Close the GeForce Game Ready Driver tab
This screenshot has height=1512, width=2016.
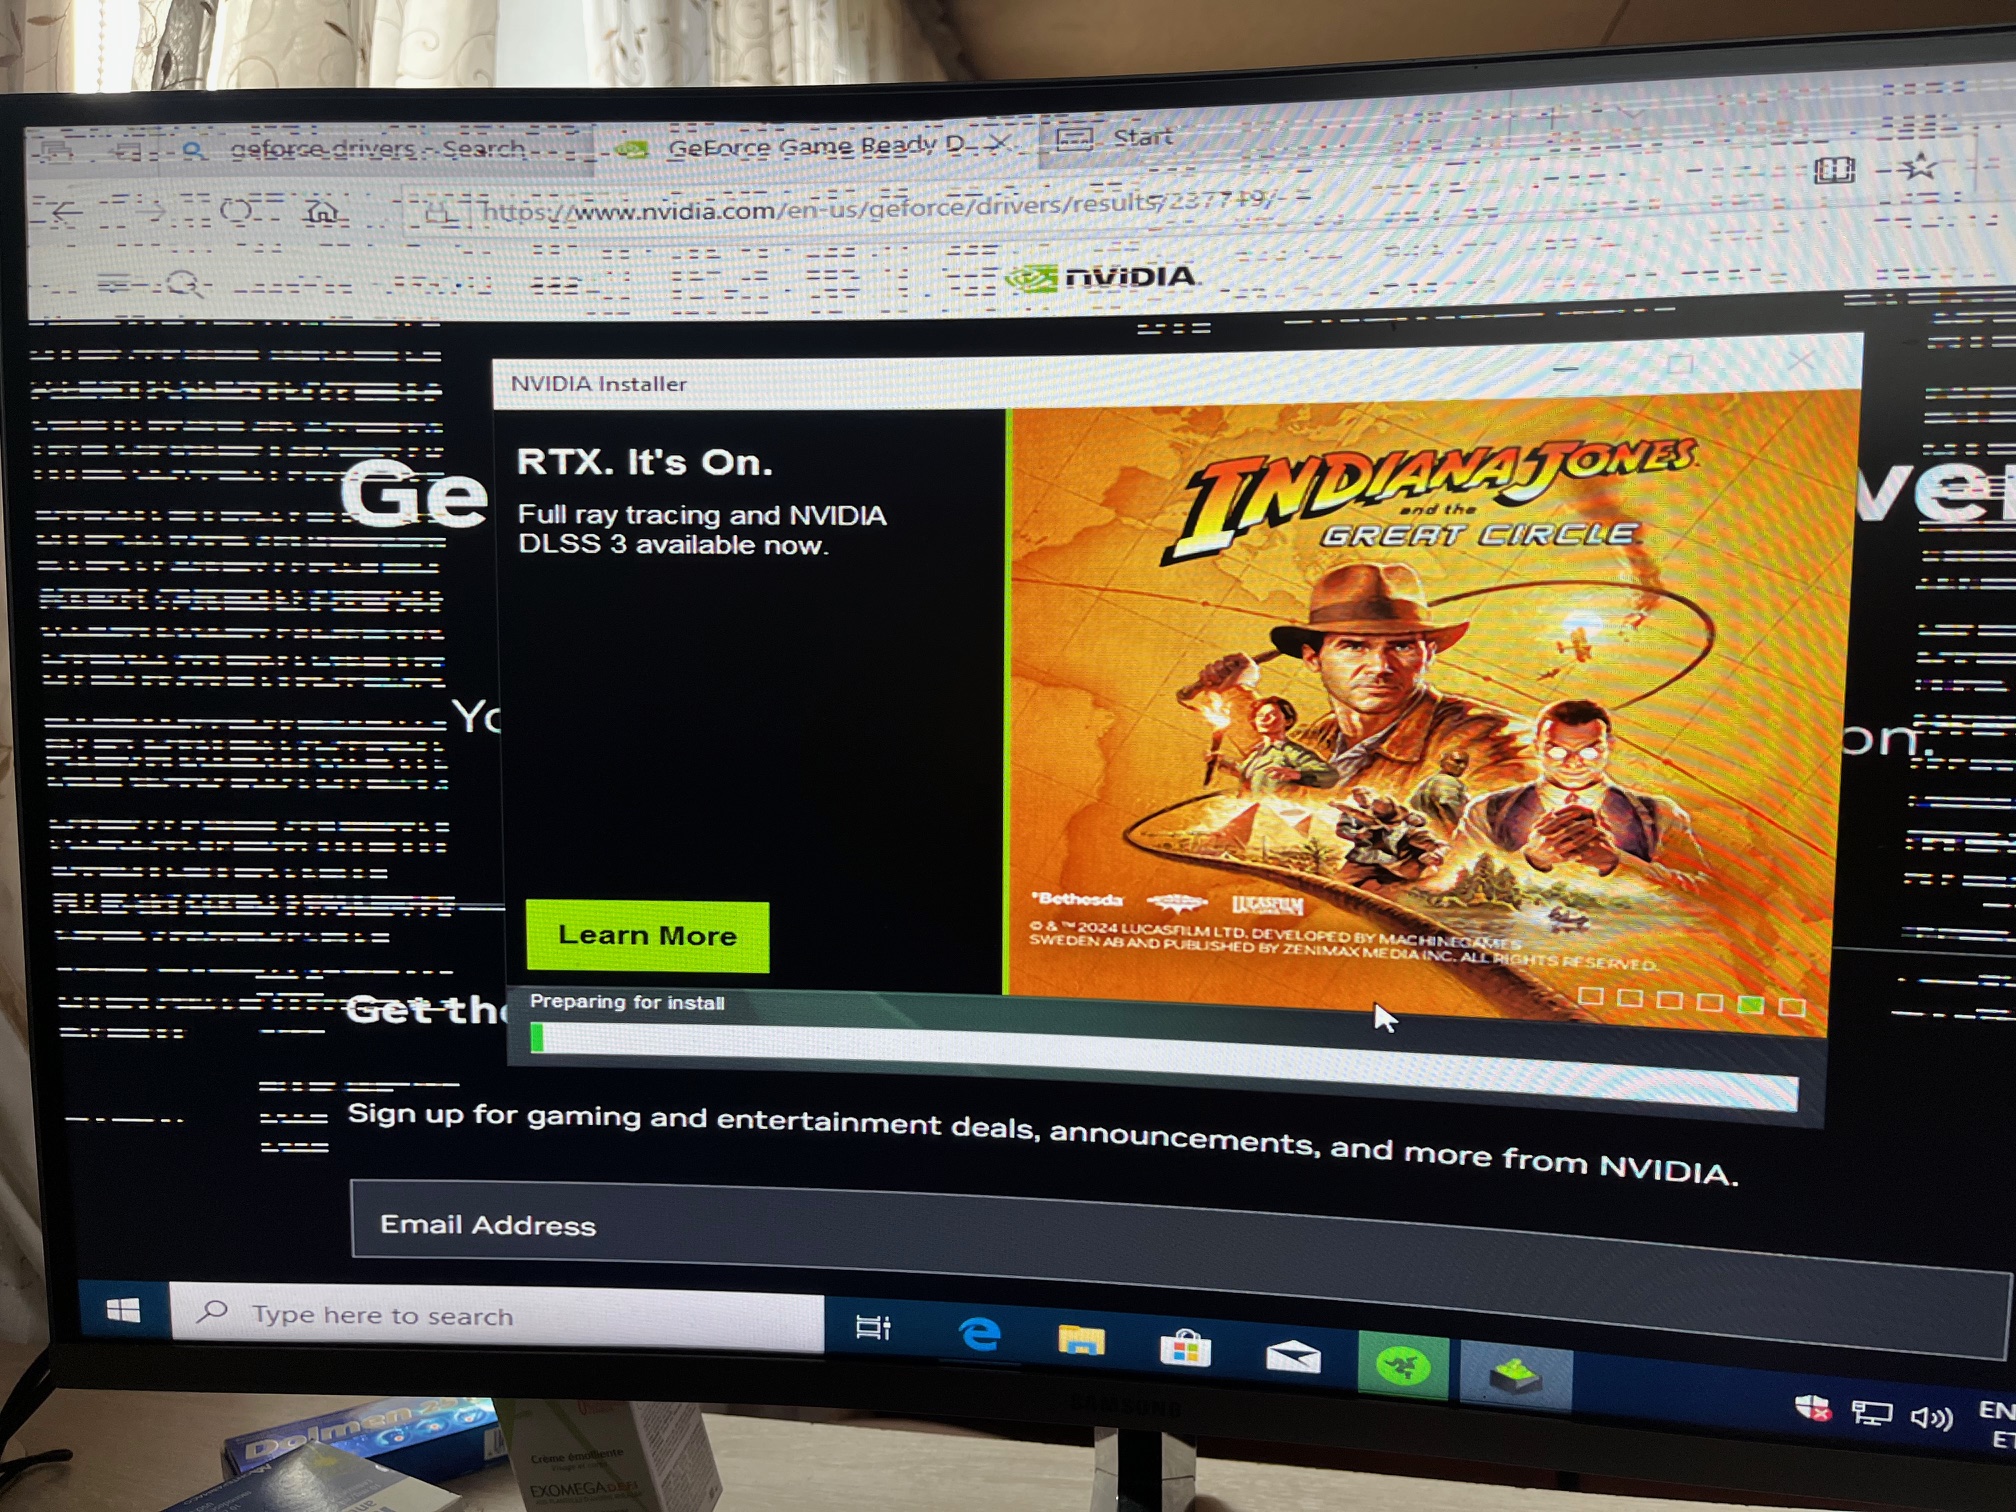pos(1000,144)
